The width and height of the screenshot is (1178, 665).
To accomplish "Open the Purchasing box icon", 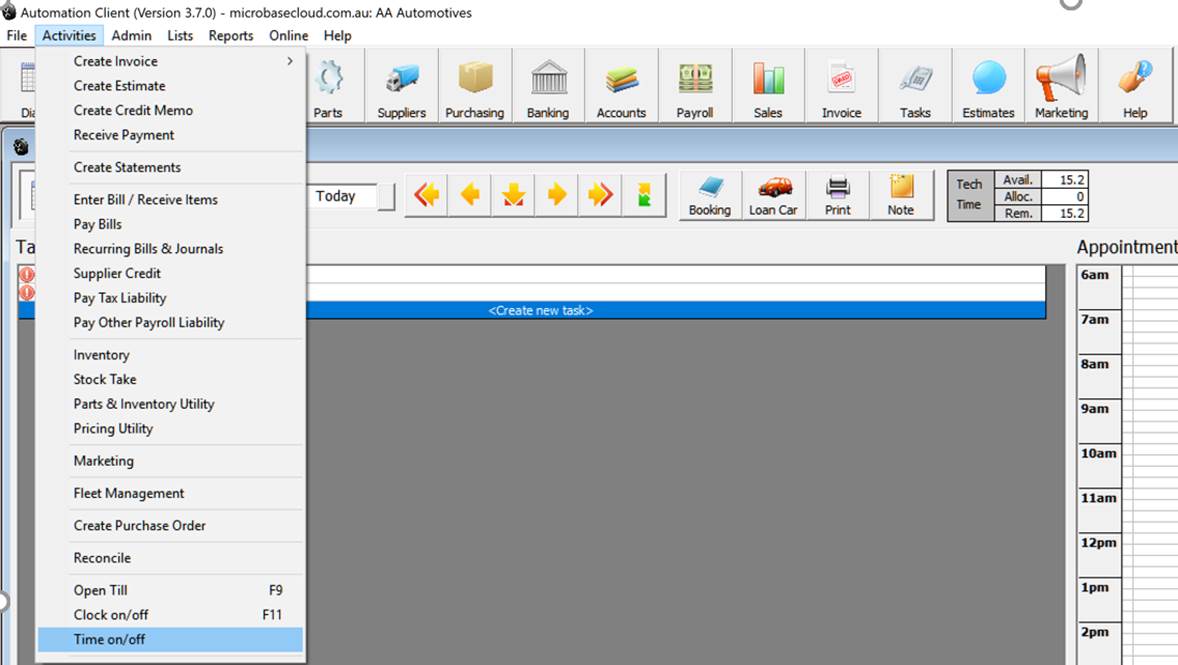I will tap(474, 87).
